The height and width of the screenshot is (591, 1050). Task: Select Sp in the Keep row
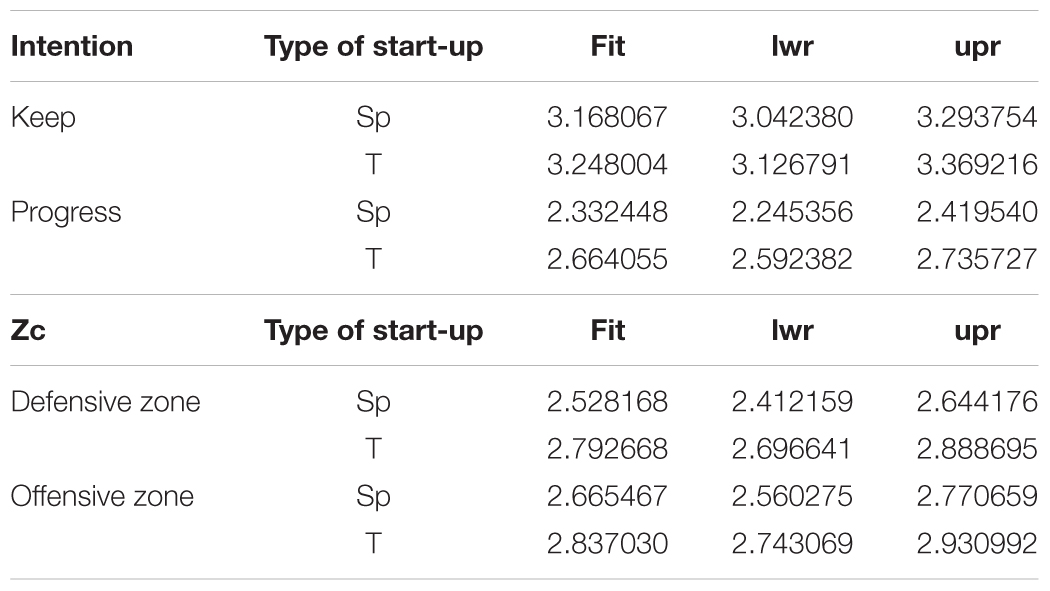point(373,119)
